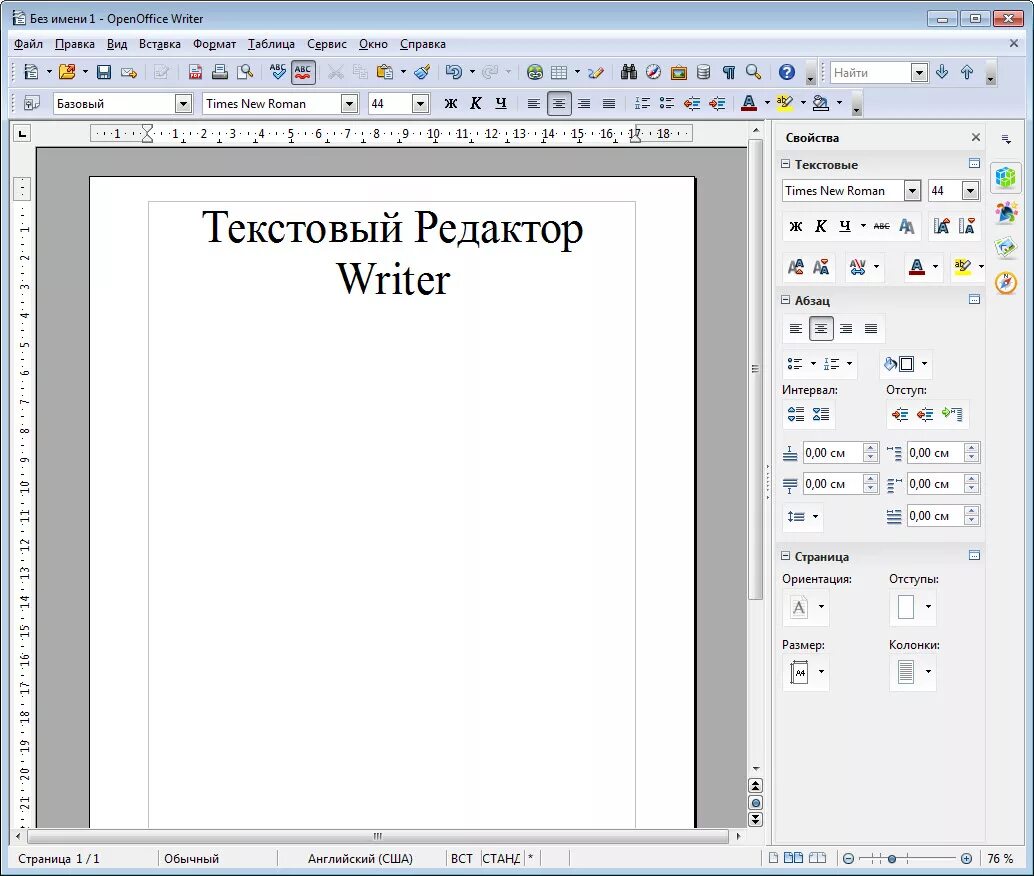This screenshot has height=876, width=1034.
Task: Toggle Justified alignment in formatting toolbar
Action: (x=609, y=104)
